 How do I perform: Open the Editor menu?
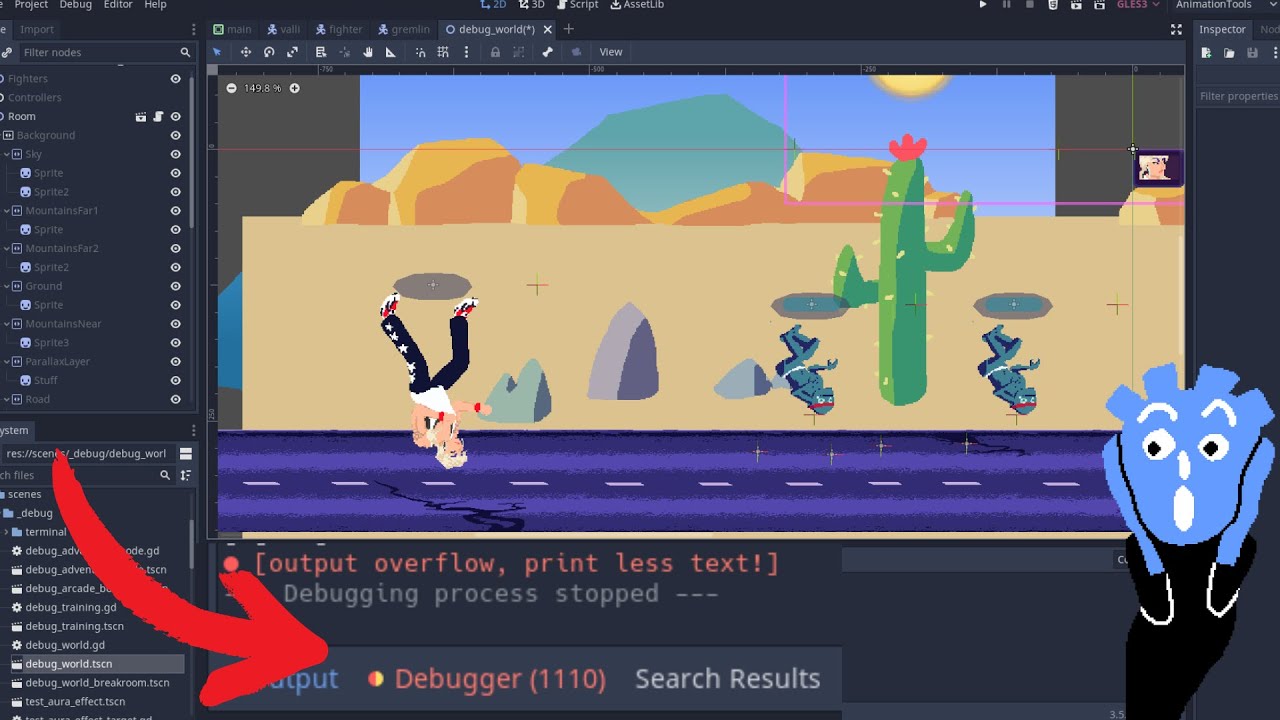[x=118, y=5]
